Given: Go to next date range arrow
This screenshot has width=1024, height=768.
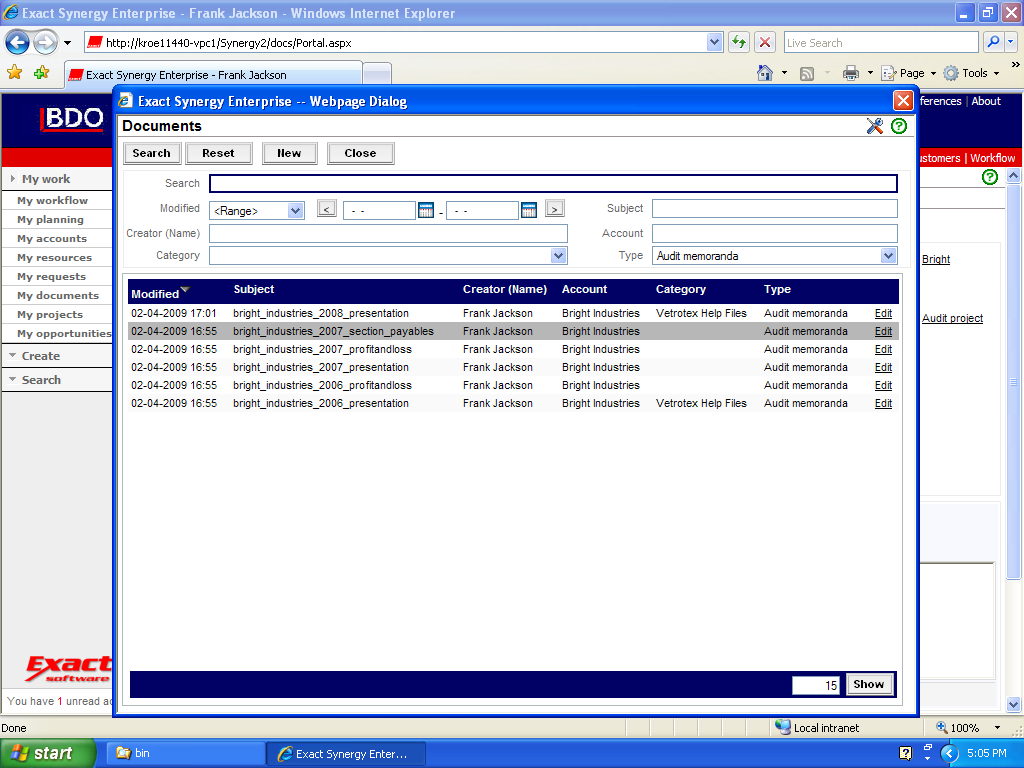Looking at the screenshot, I should coord(554,209).
